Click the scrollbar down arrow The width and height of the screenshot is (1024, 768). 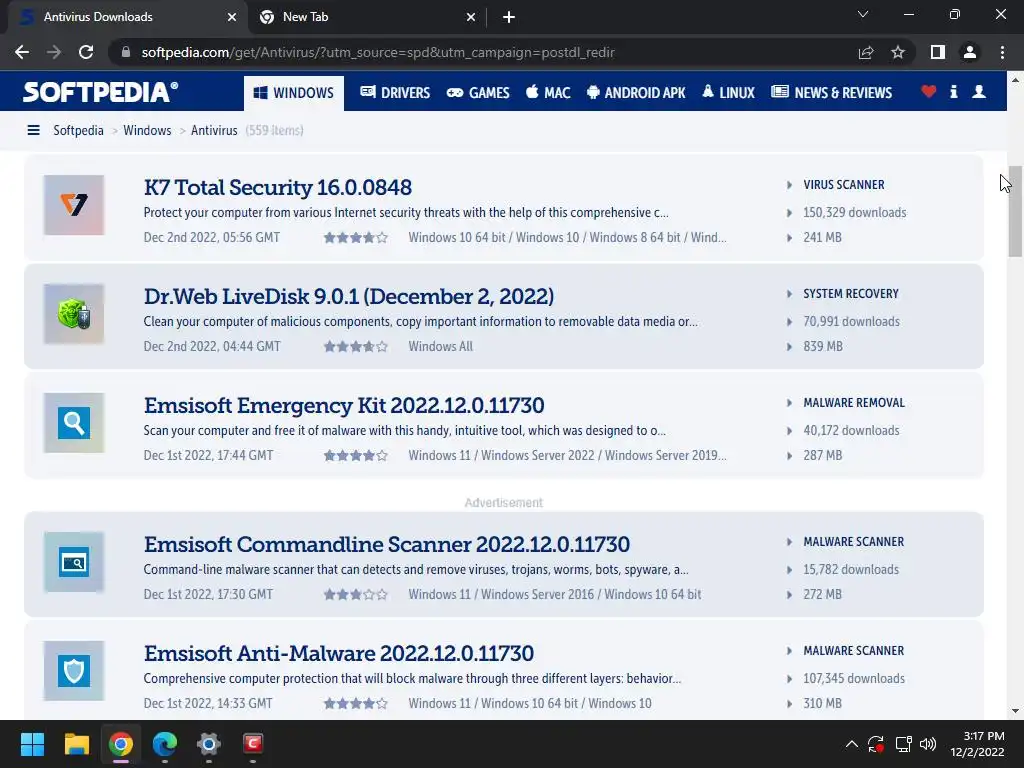pyautogui.click(x=1015, y=711)
